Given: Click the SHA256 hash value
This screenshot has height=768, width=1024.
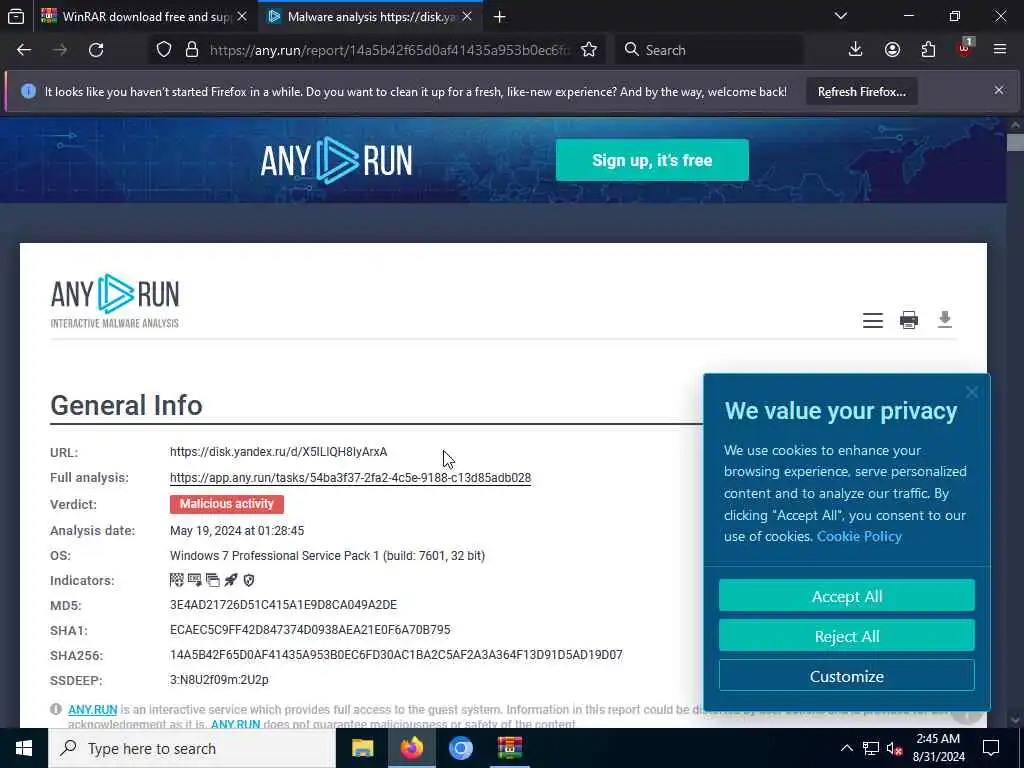Looking at the screenshot, I should (396, 654).
